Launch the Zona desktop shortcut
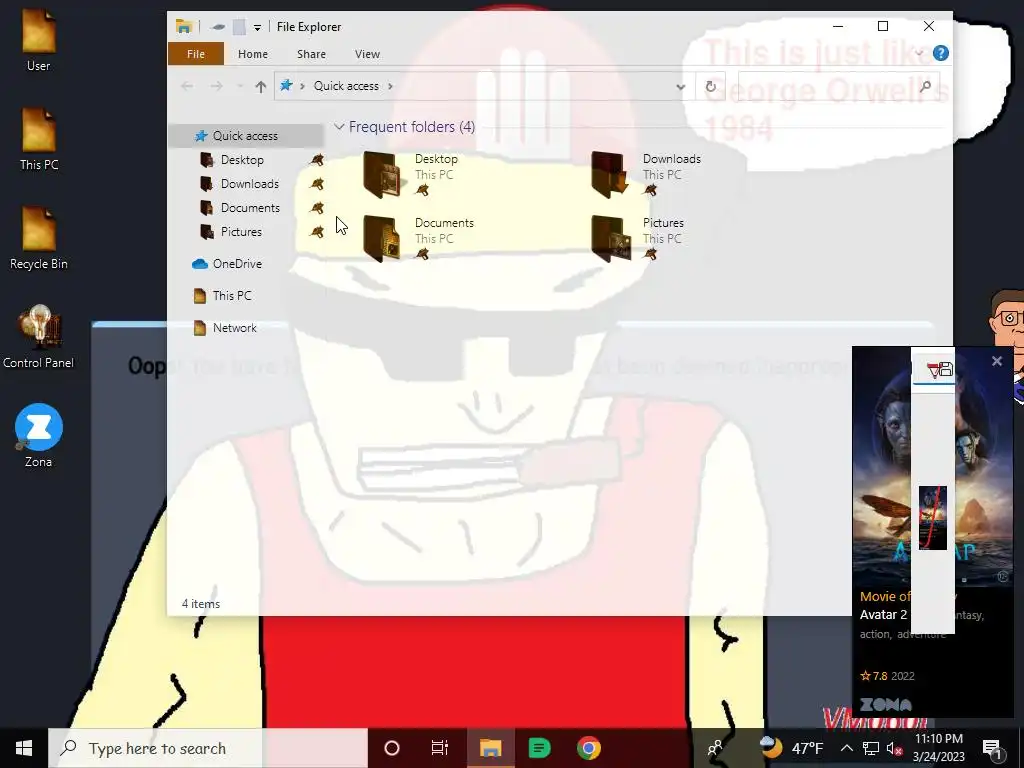Image resolution: width=1024 pixels, height=768 pixels. 39,436
